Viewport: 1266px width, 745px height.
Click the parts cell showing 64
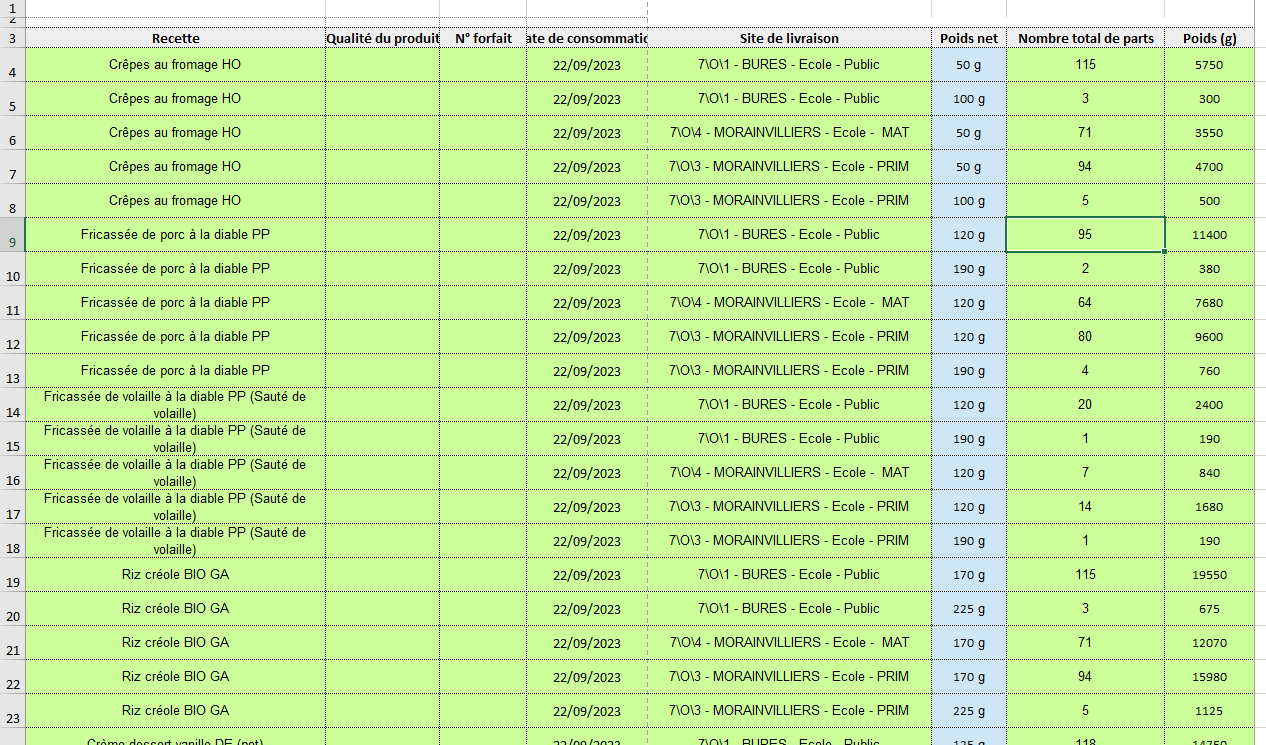click(1085, 303)
